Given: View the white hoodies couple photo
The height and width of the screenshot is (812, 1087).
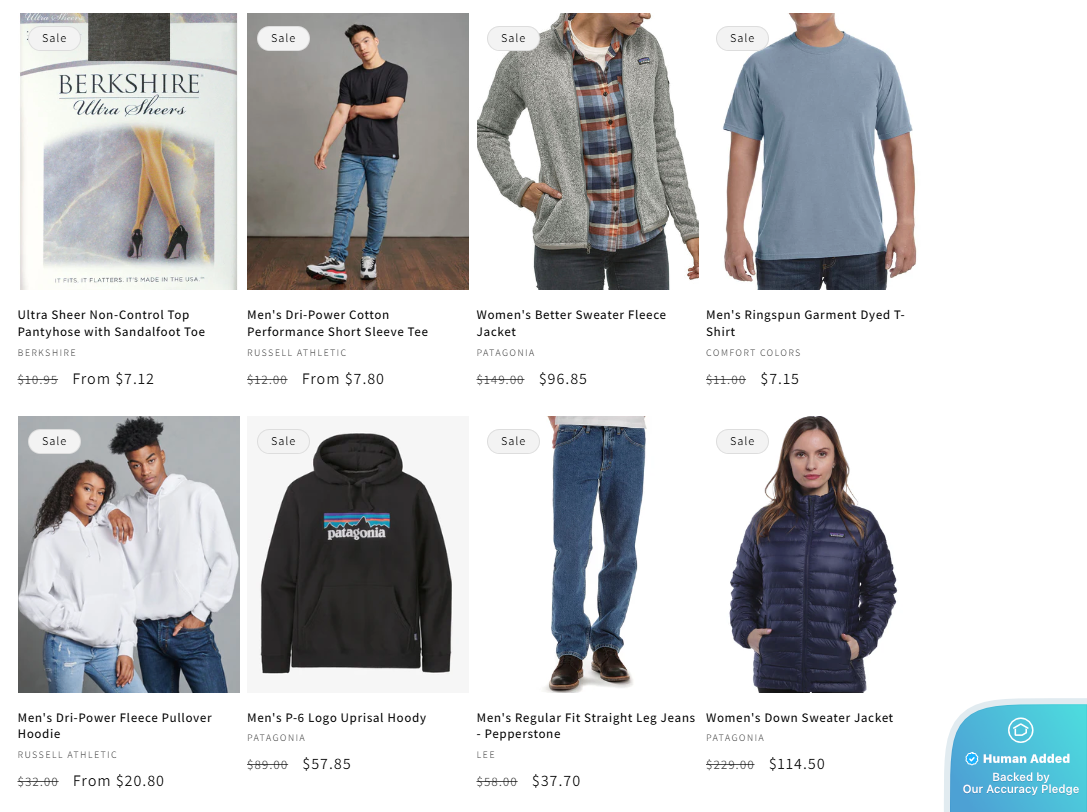Looking at the screenshot, I should point(128,554).
